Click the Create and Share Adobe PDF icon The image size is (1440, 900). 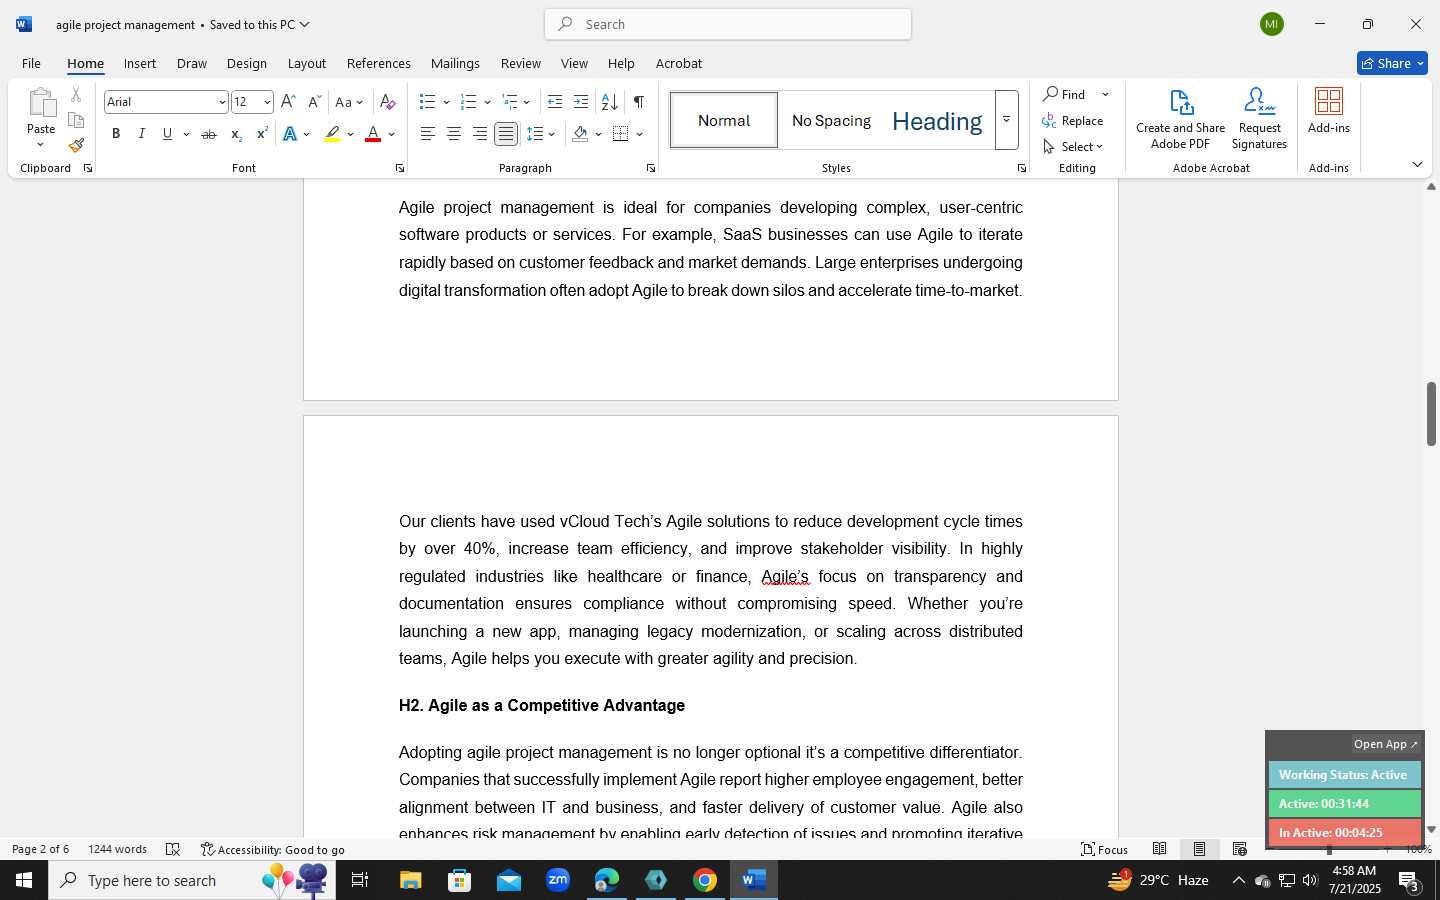1181,102
